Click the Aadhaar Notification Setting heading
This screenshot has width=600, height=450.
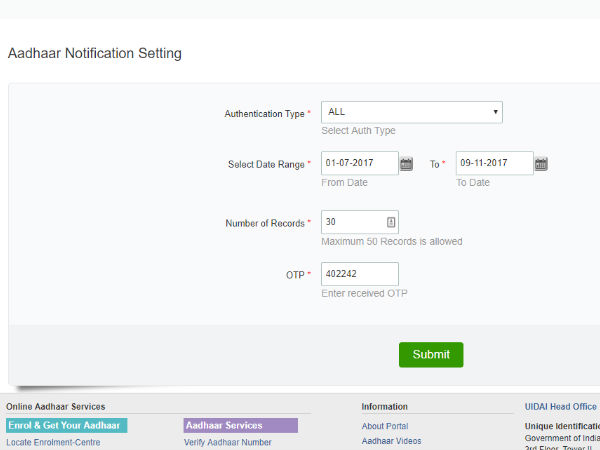click(x=95, y=53)
